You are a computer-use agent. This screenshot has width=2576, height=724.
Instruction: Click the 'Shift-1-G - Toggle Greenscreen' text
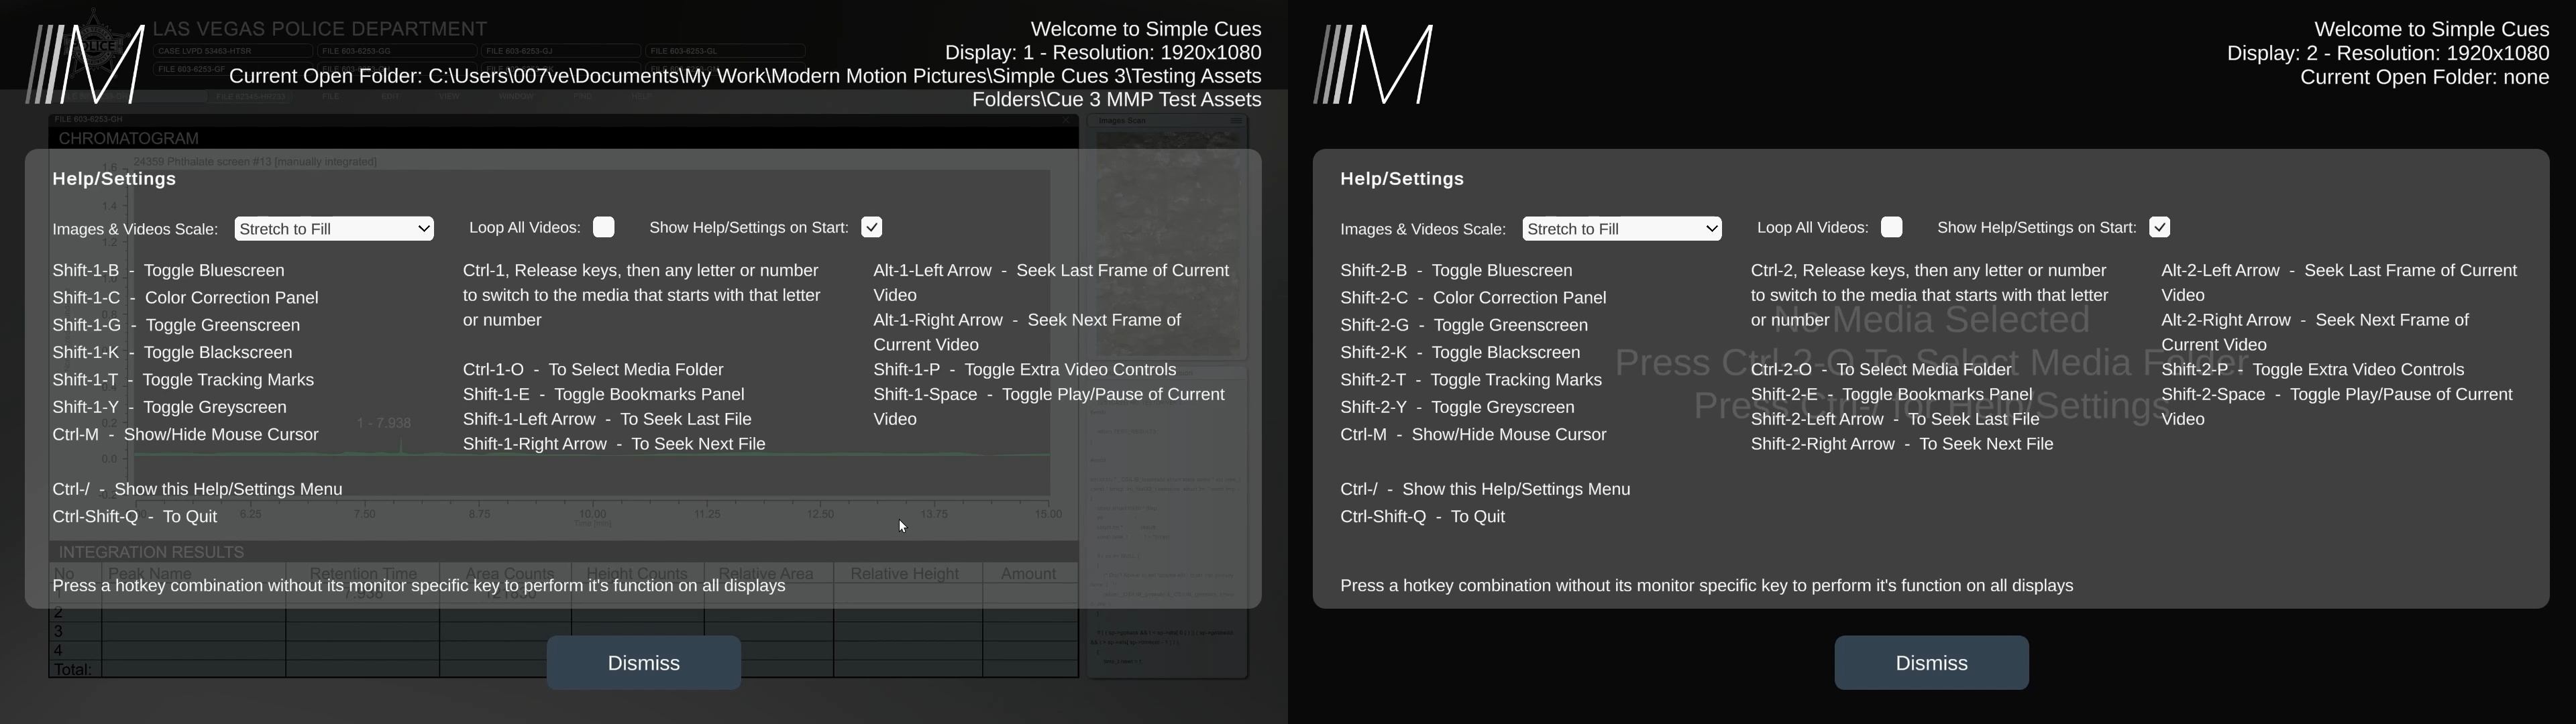[x=177, y=325]
